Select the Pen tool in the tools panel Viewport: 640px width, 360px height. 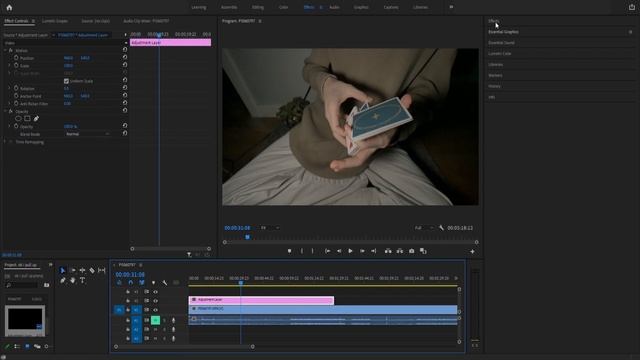pyautogui.click(x=62, y=280)
